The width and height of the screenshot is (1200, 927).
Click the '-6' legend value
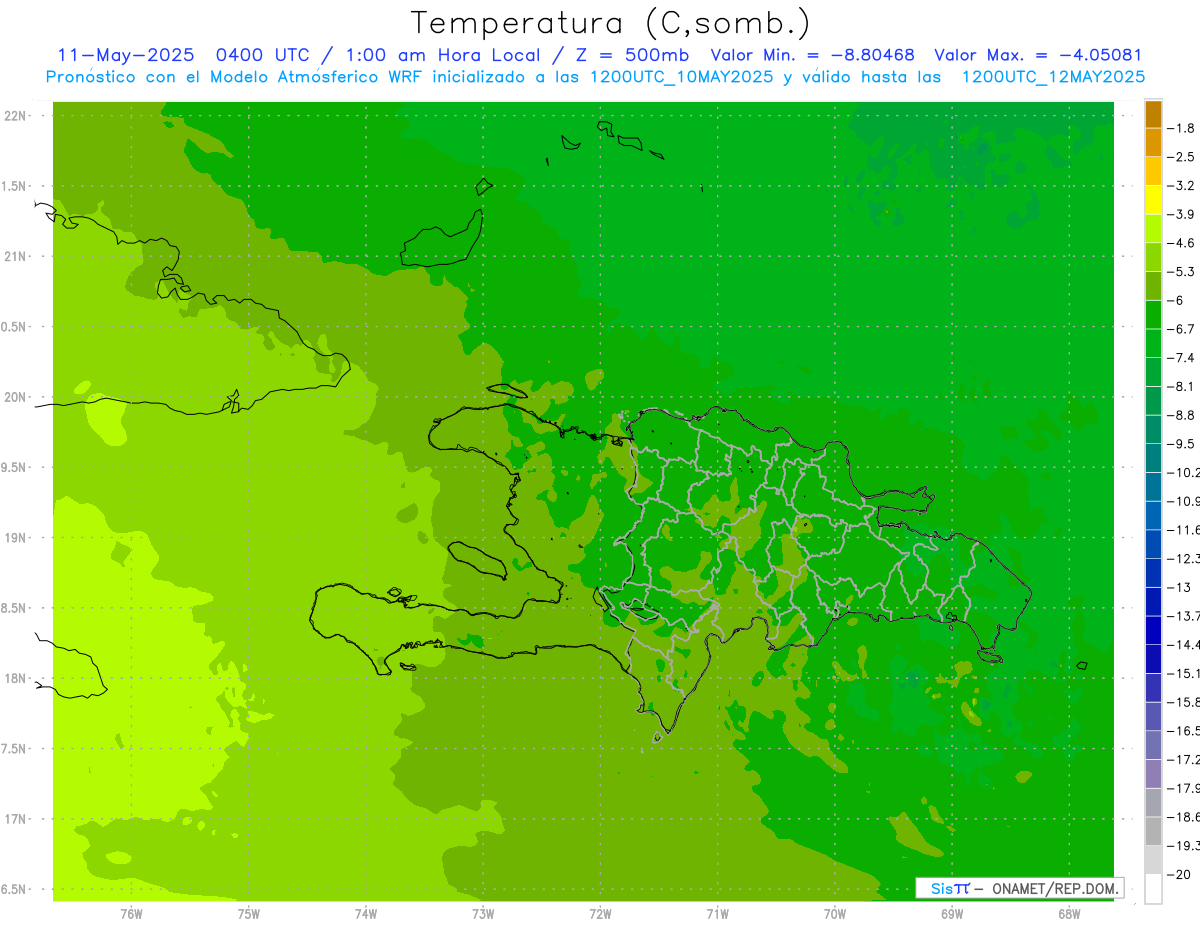1176,300
